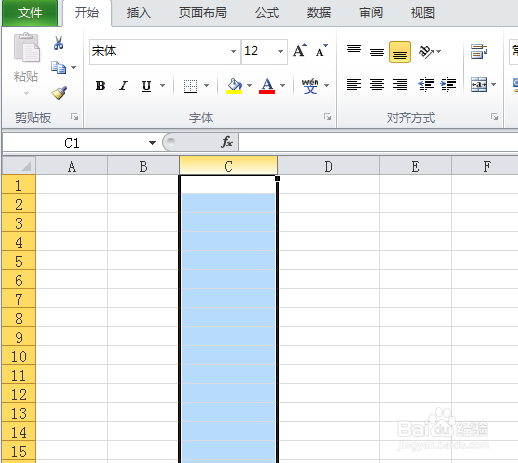
Task: Switch to the 公式 Formulas tab
Action: pyautogui.click(x=267, y=13)
